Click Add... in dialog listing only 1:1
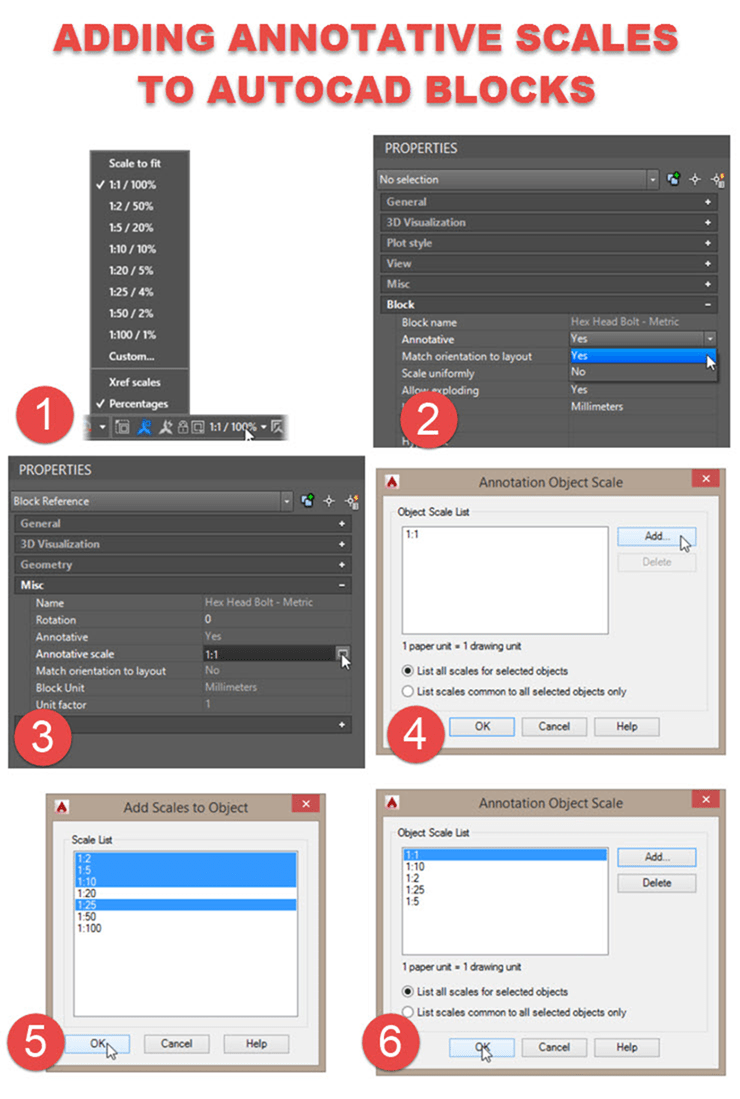This screenshot has height=1099, width=740. point(657,536)
